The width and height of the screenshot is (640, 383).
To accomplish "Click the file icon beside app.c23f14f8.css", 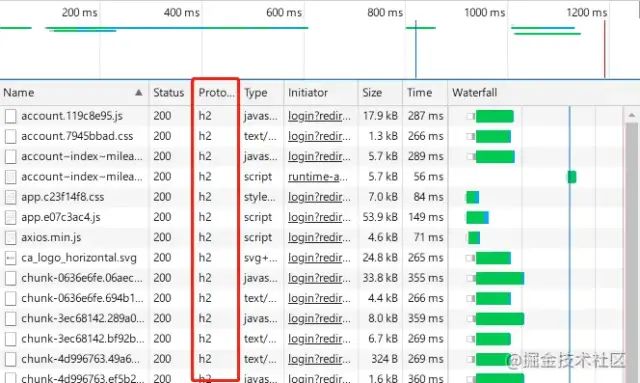I will [x=11, y=197].
